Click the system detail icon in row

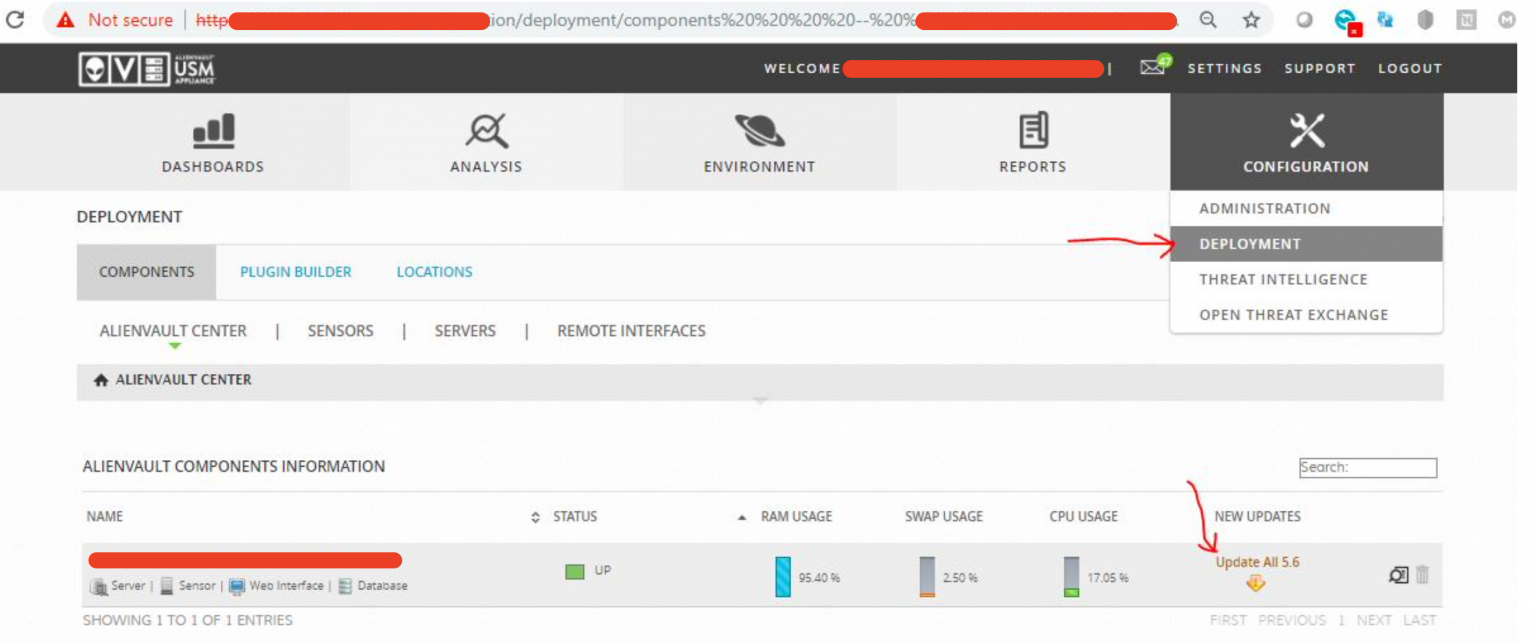(1398, 575)
